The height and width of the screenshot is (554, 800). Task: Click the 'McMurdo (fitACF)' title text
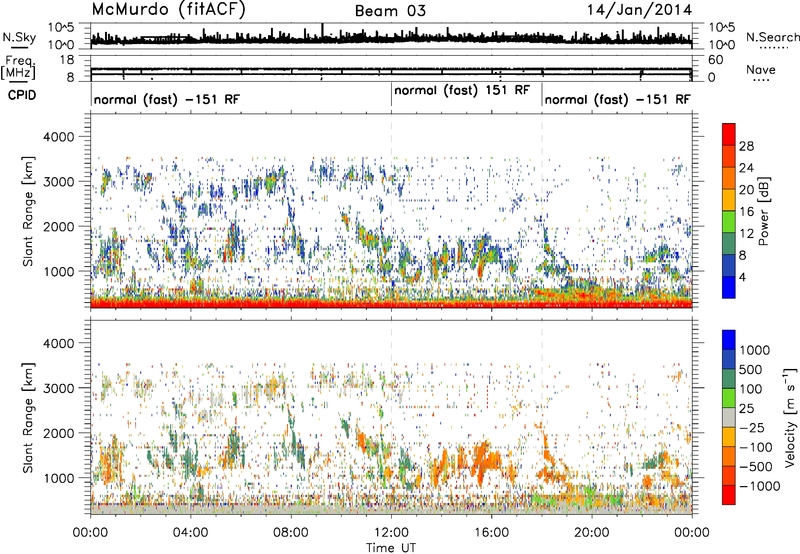(x=169, y=10)
